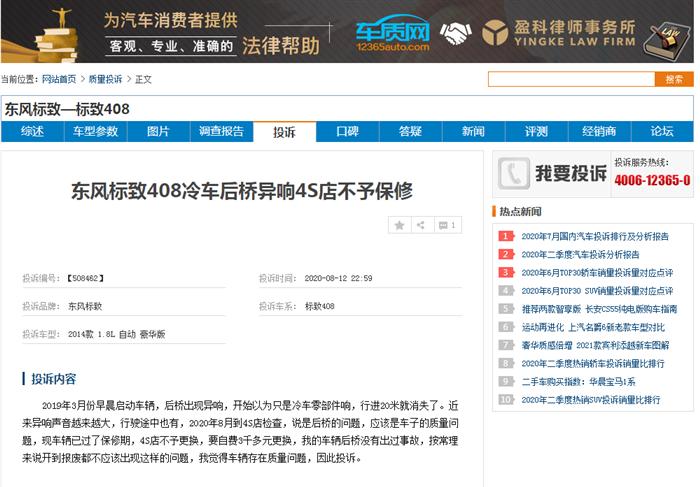Open the 综述 tab
This screenshot has width=700, height=487.
pyautogui.click(x=33, y=131)
